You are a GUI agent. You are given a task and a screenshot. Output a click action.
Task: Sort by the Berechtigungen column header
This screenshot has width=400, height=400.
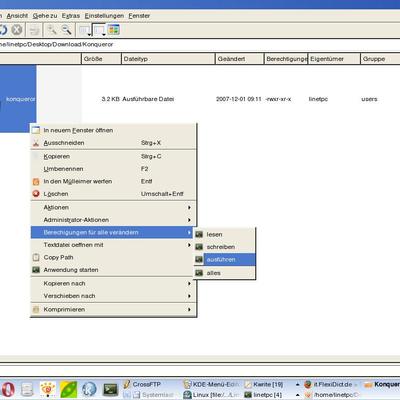[x=286, y=59]
